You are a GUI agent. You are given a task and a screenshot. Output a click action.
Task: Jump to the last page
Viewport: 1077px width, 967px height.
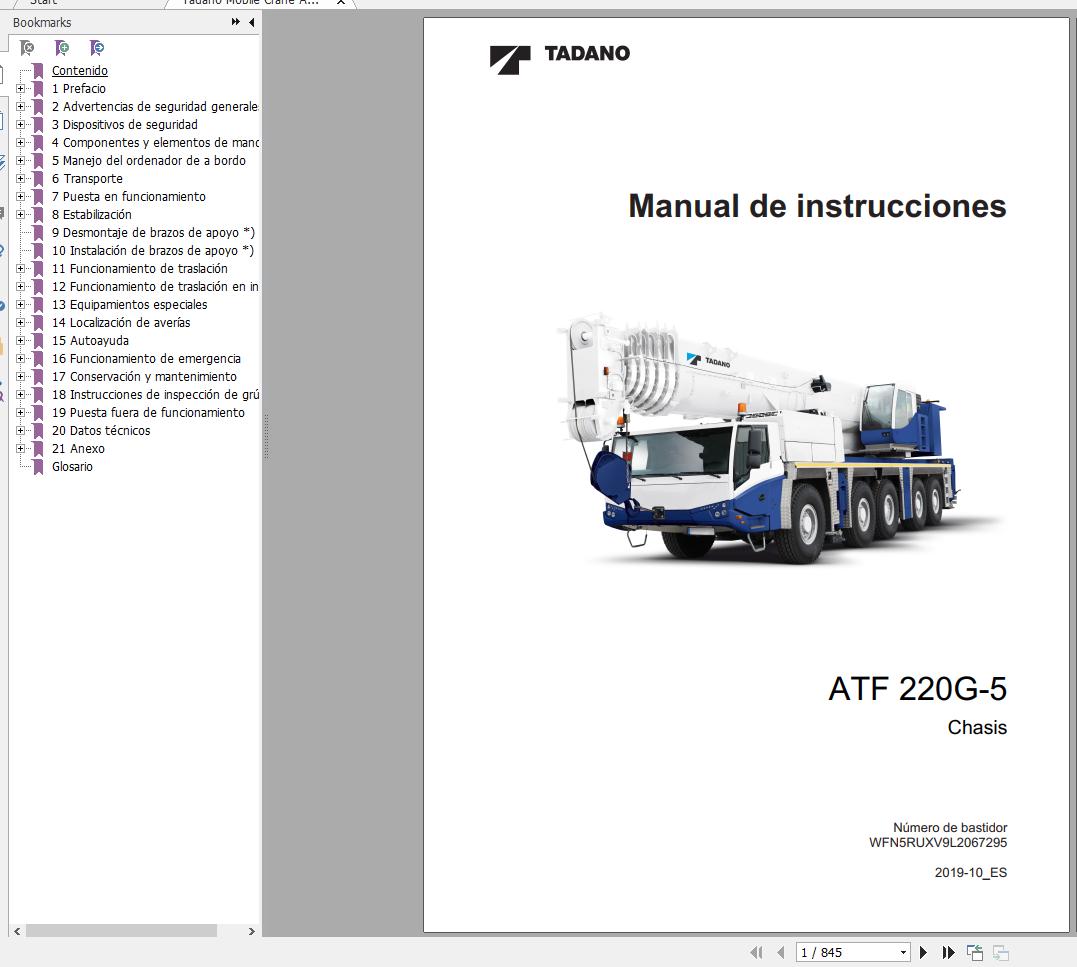tap(948, 951)
